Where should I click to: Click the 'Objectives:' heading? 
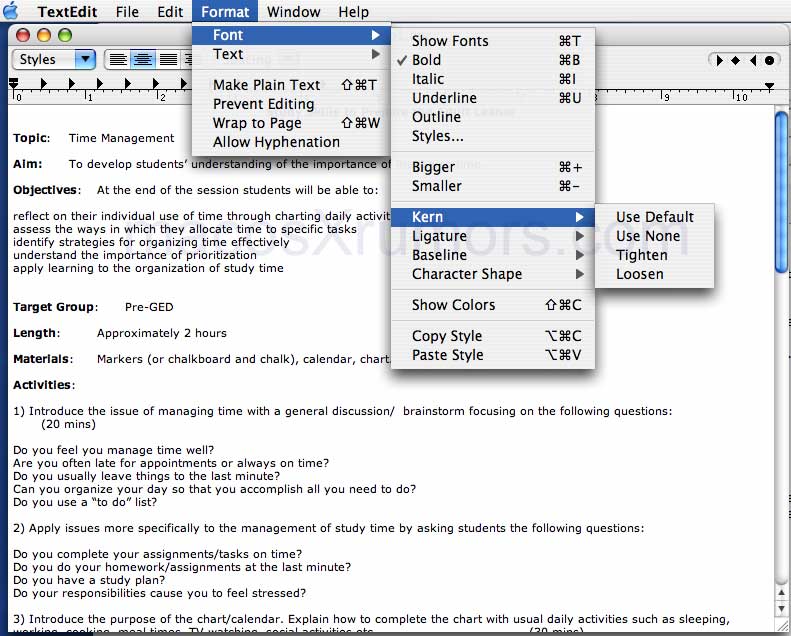47,190
